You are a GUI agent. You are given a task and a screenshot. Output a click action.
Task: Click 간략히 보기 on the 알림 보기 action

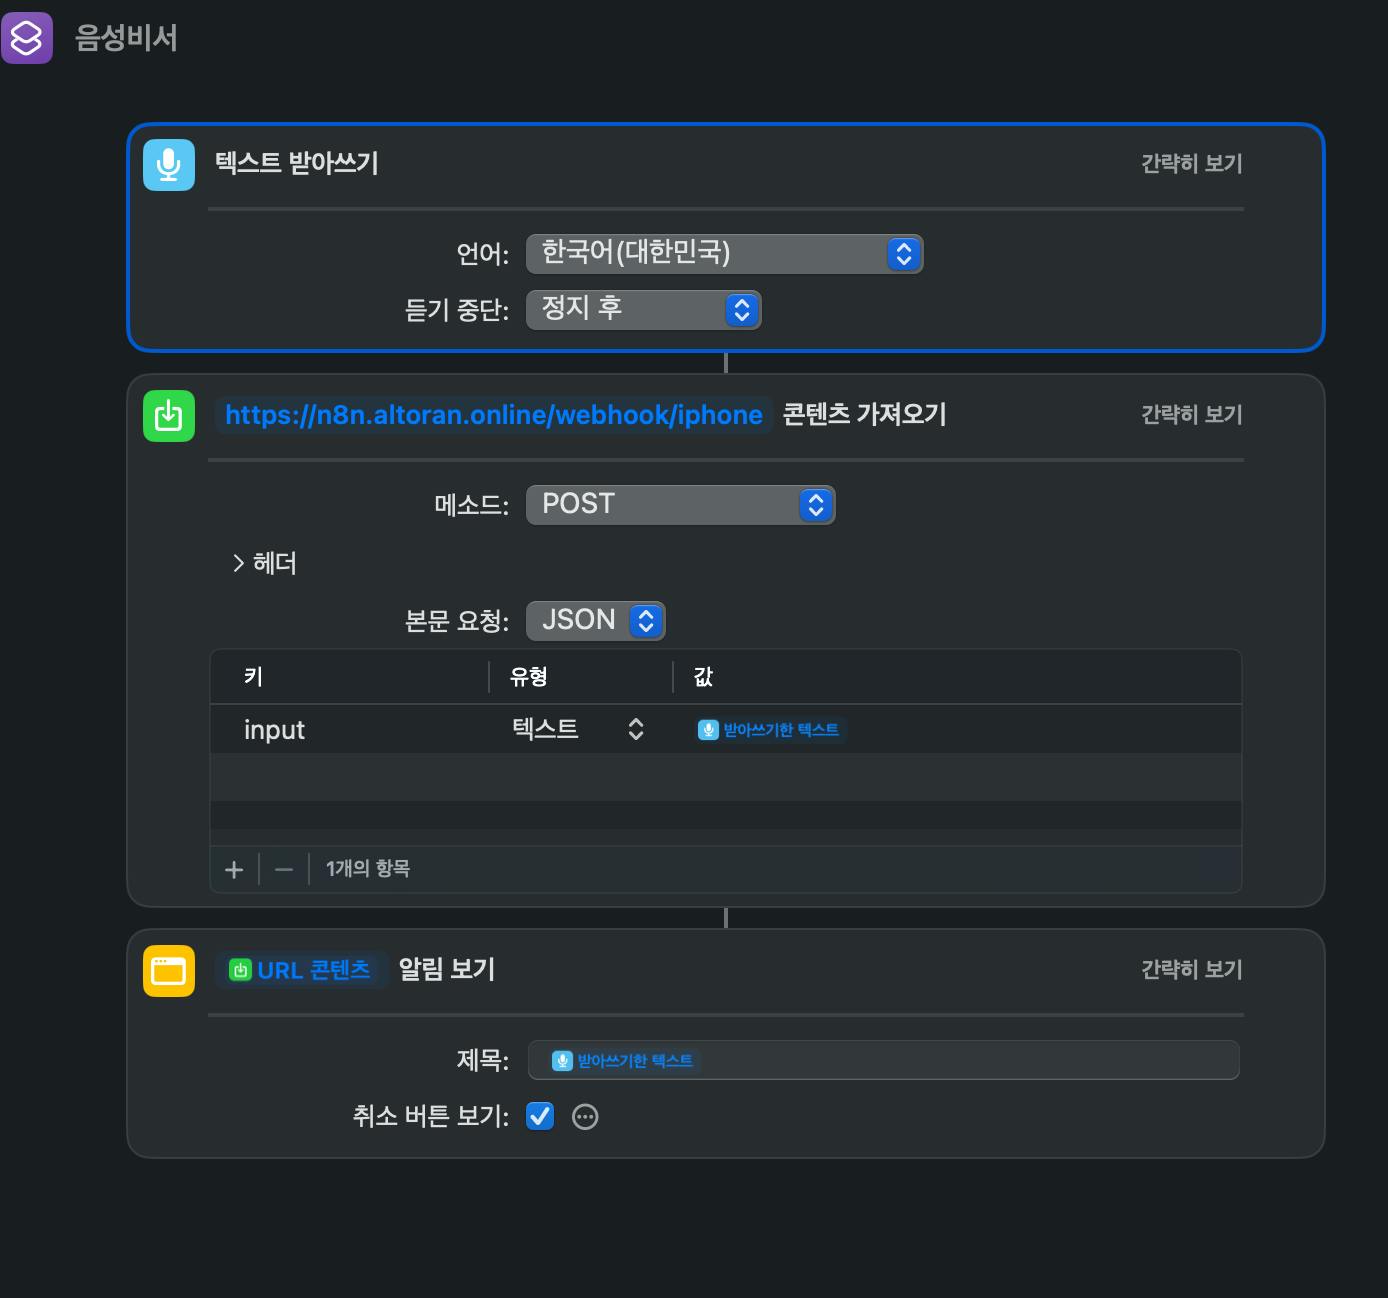tap(1191, 970)
